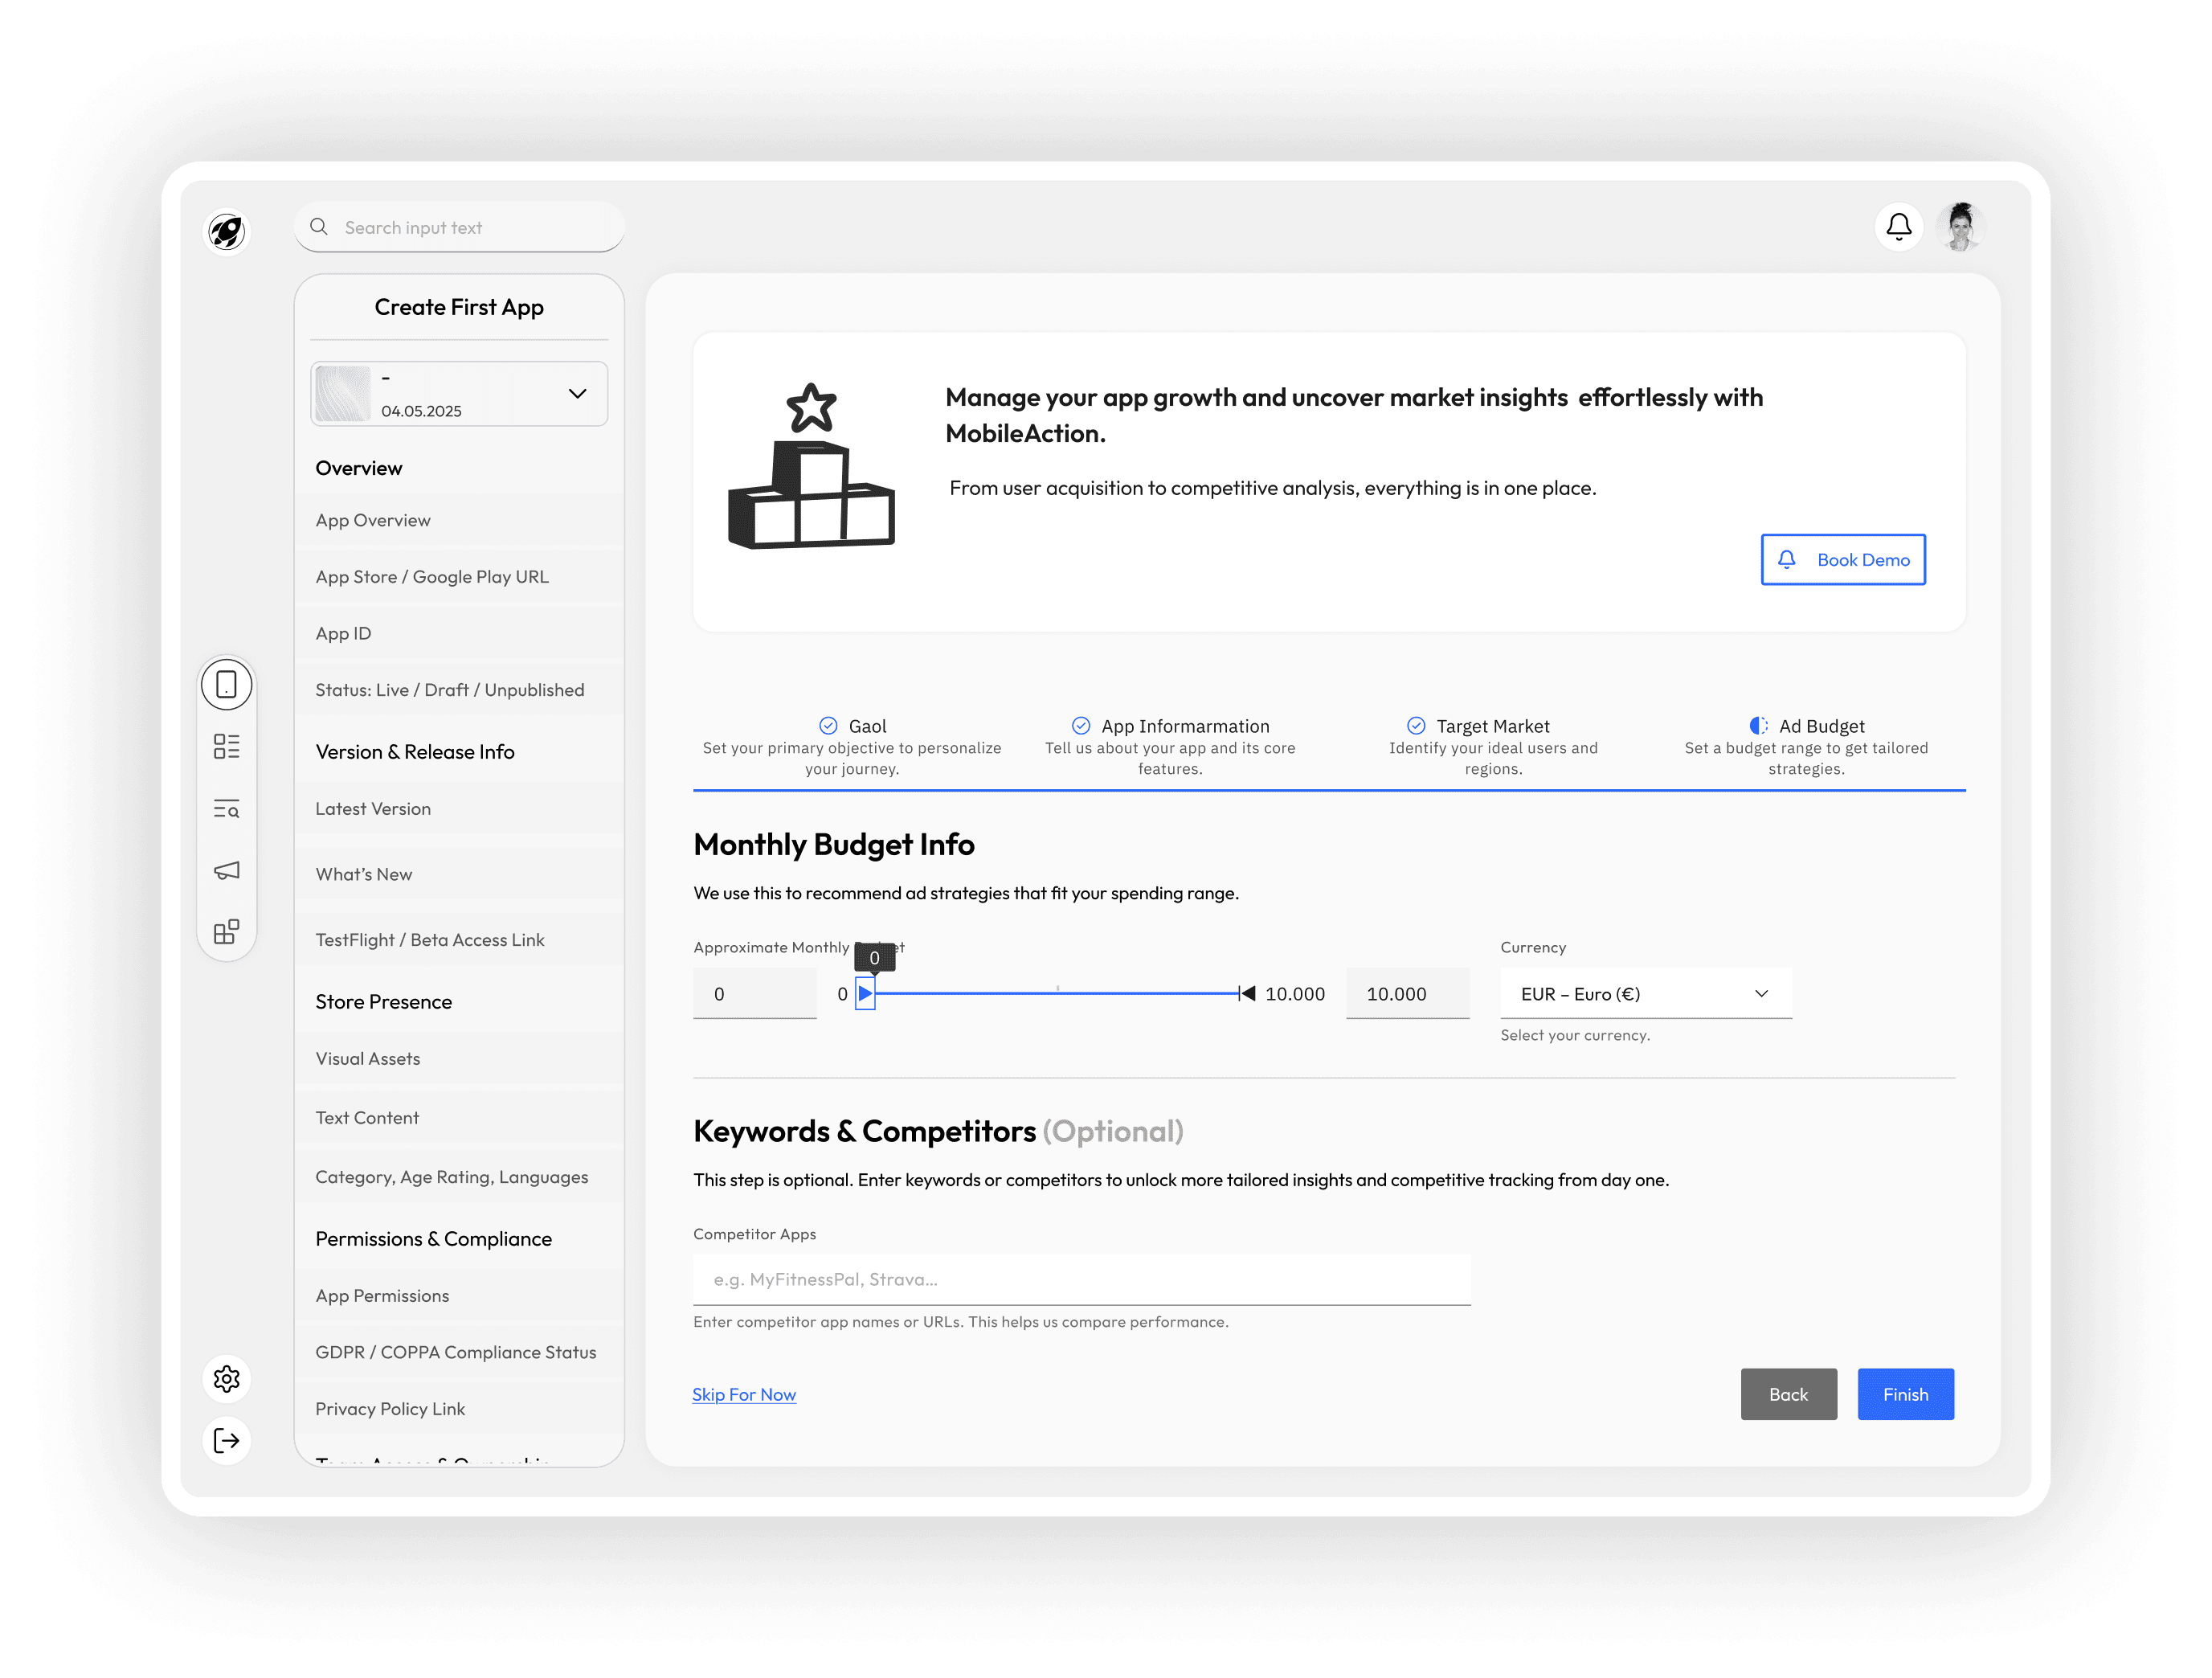Open the widgets grid sidebar icon
2212x1678 pixels.
coord(227,932)
